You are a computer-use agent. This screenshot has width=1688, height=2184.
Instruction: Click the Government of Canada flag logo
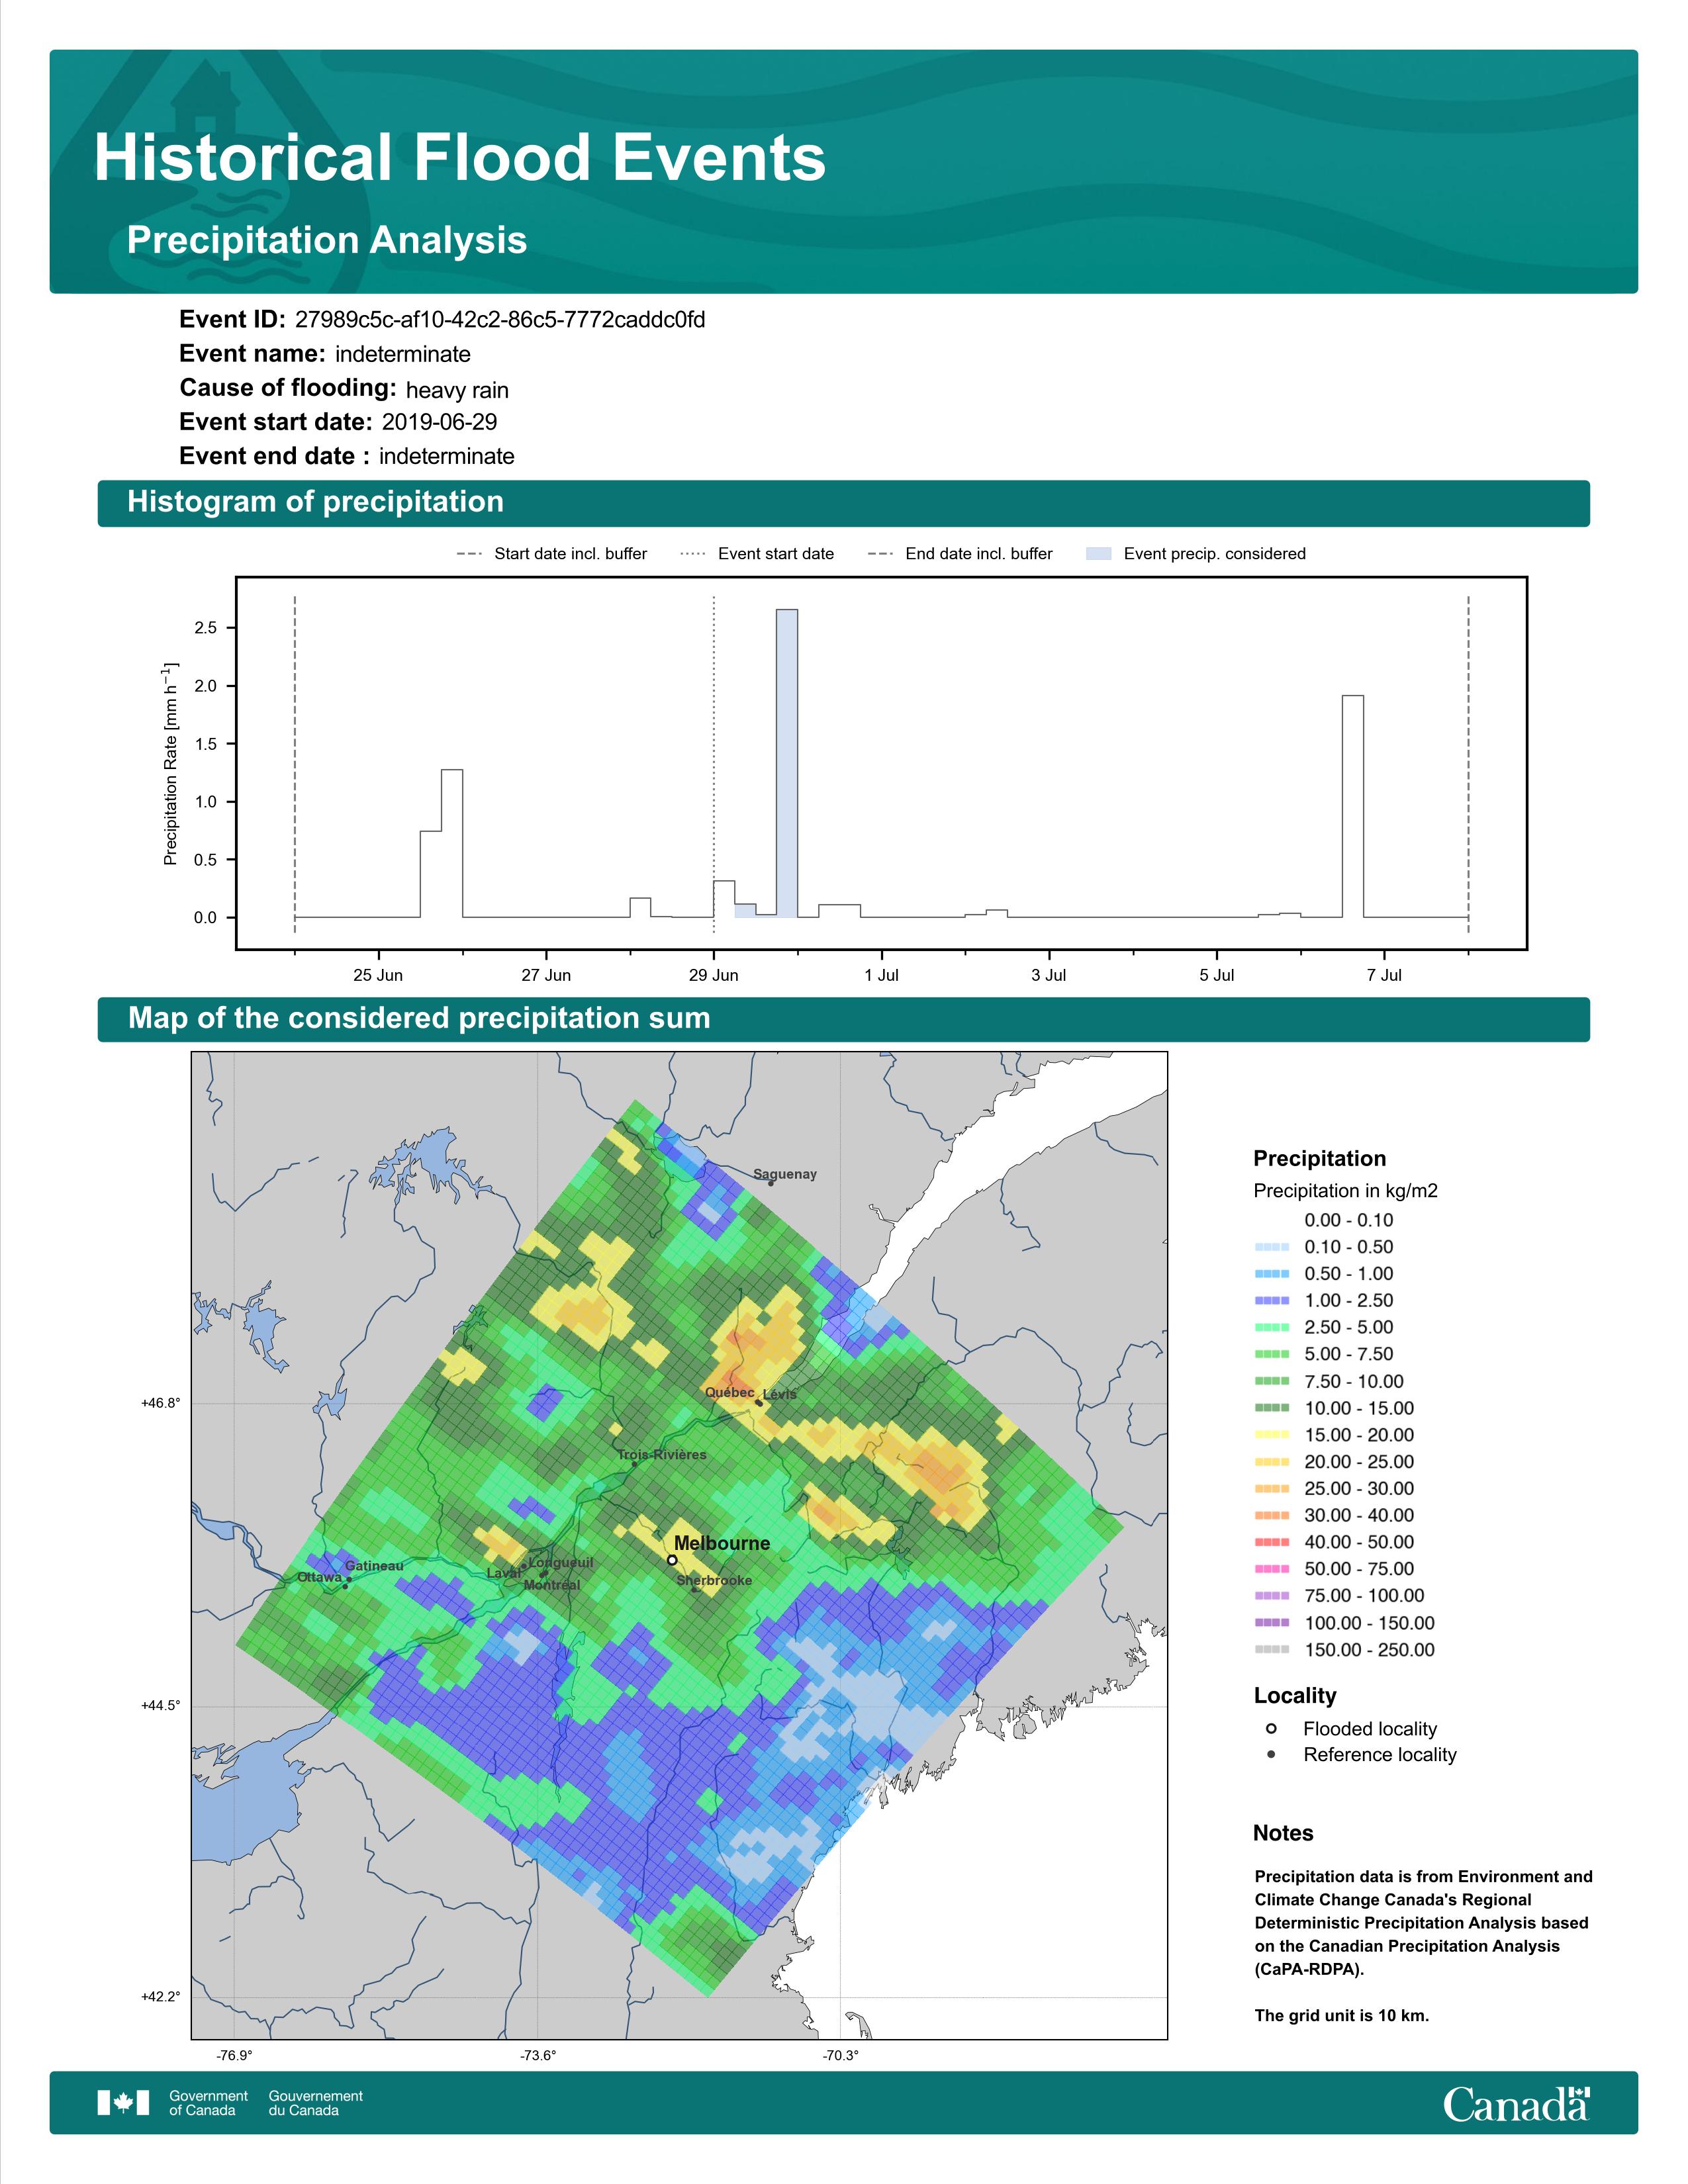(123, 2103)
